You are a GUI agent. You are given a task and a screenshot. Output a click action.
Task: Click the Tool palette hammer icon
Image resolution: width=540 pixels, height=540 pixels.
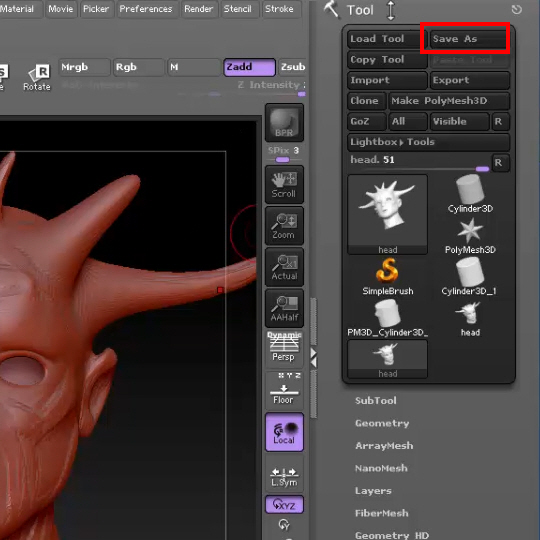332,9
